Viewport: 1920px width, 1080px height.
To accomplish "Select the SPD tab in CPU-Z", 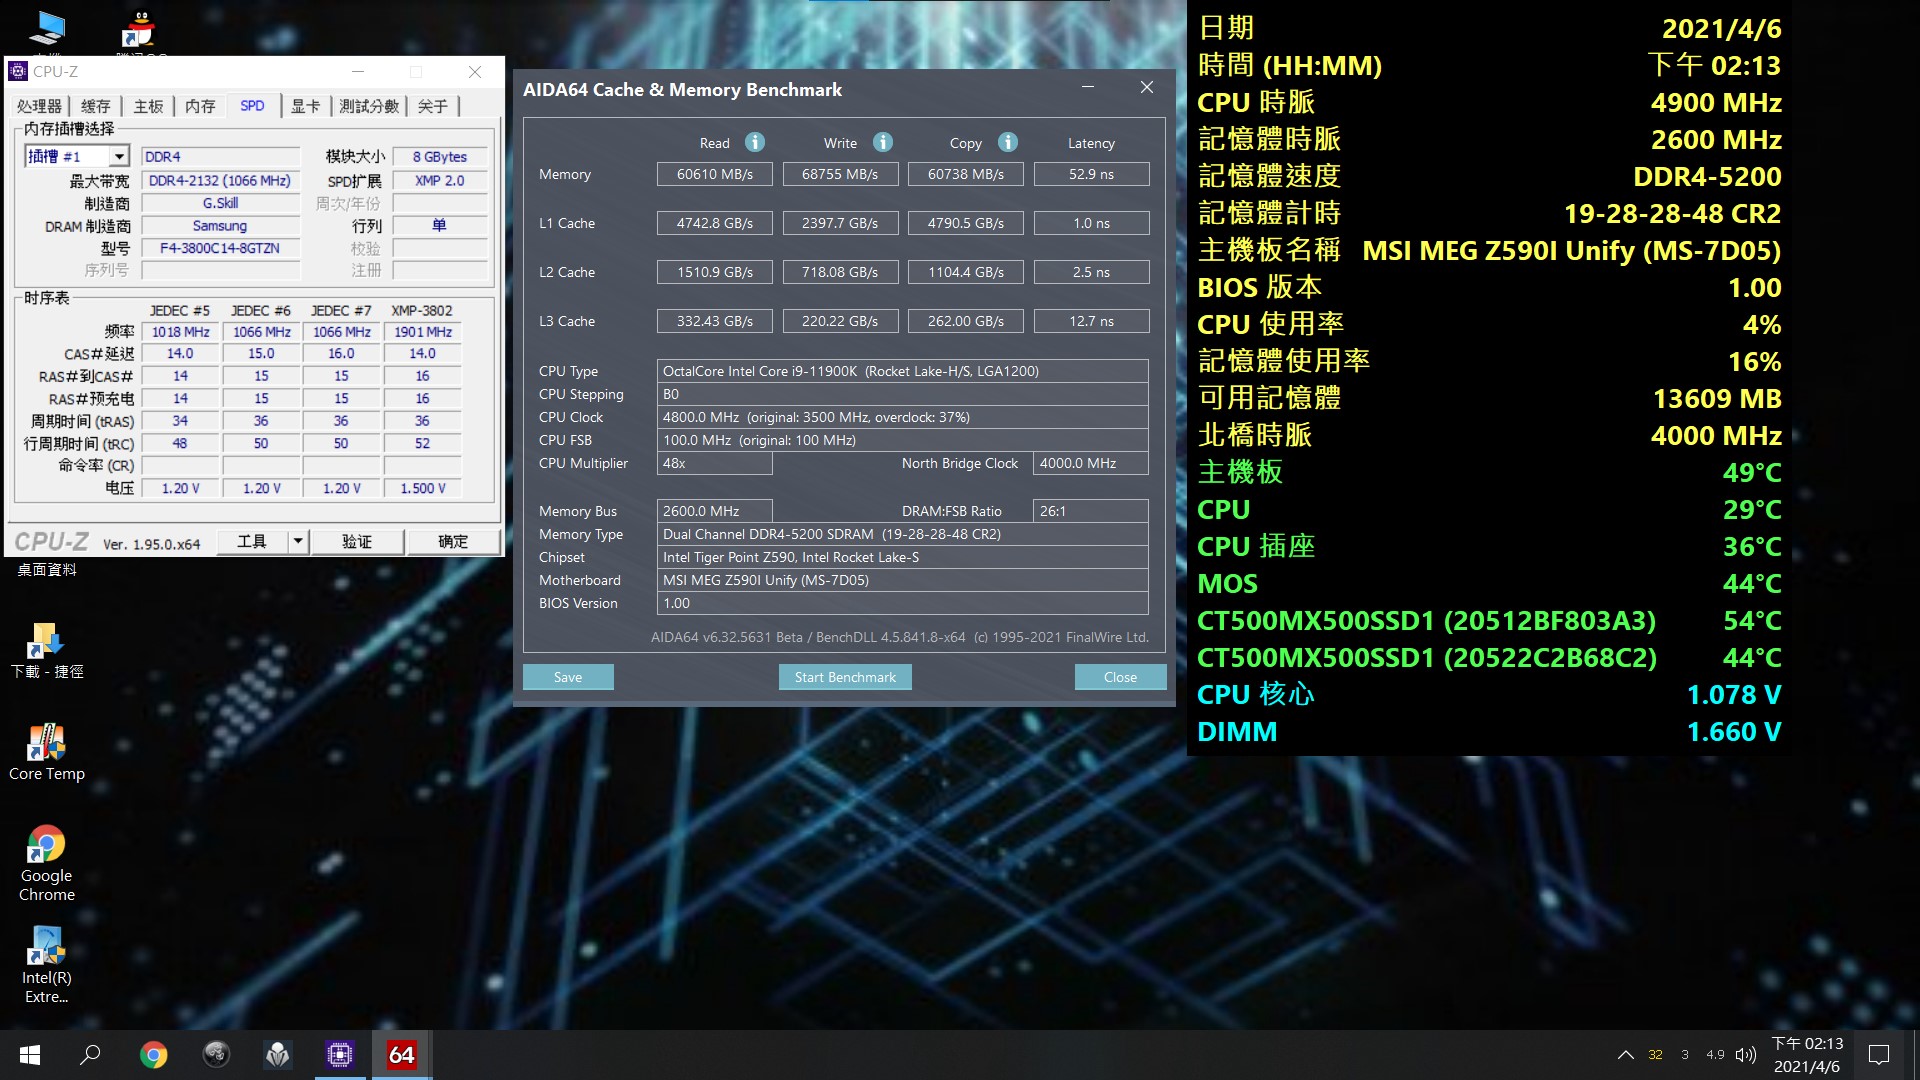I will point(252,105).
